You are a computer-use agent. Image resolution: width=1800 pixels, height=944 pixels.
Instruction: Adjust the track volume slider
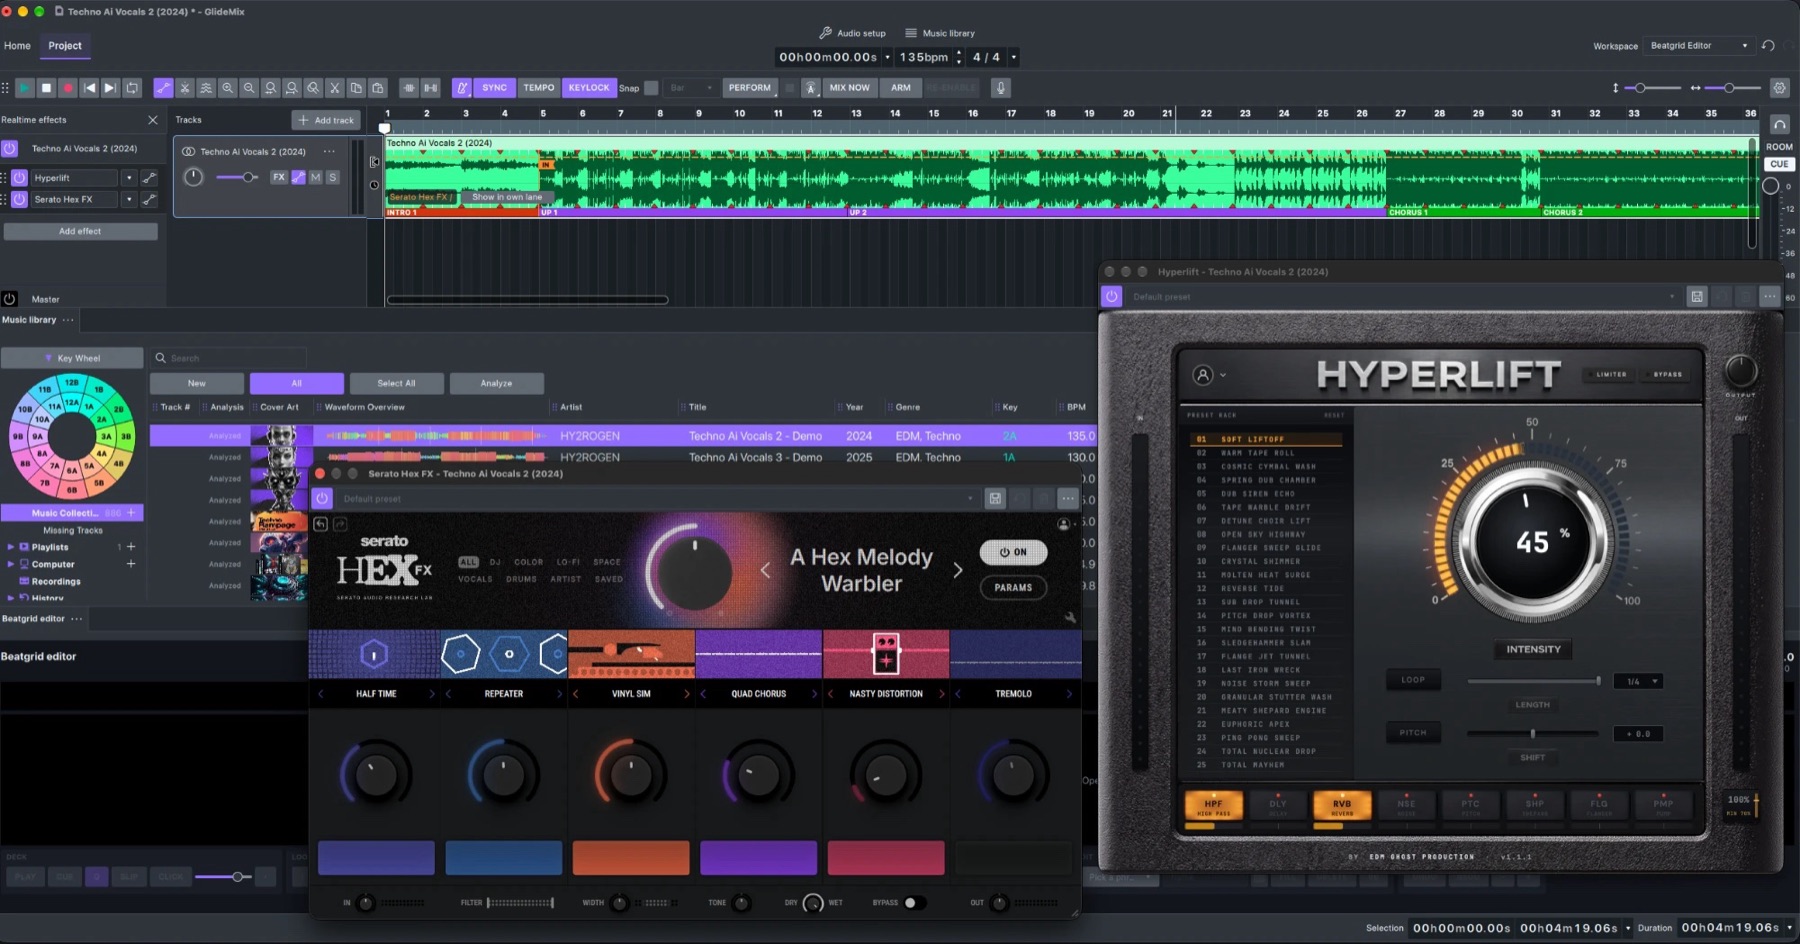237,177
